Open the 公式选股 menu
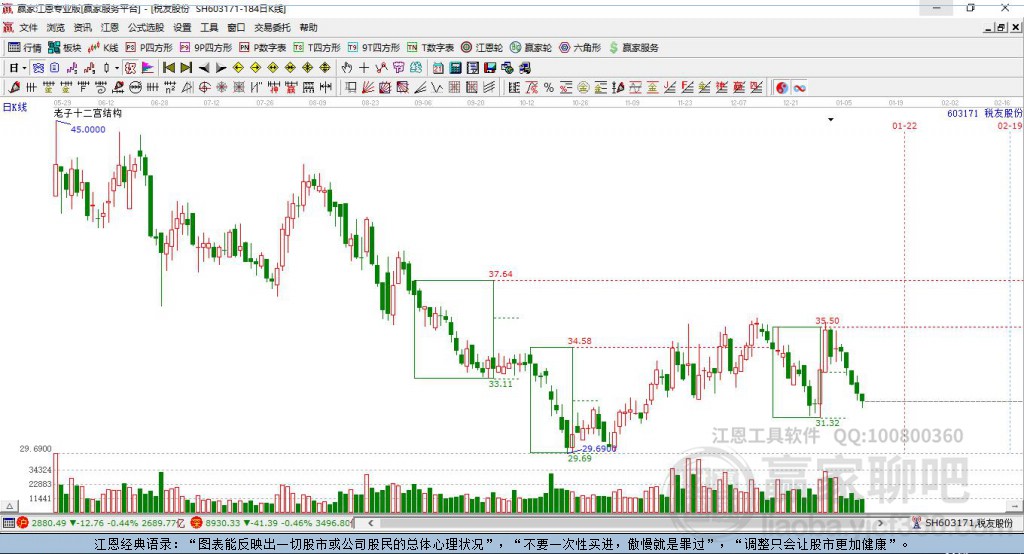This screenshot has height=554, width=1024. [x=146, y=27]
